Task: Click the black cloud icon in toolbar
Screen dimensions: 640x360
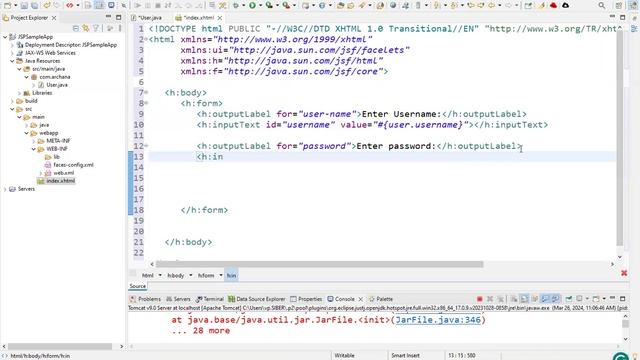Action: tap(565, 5)
